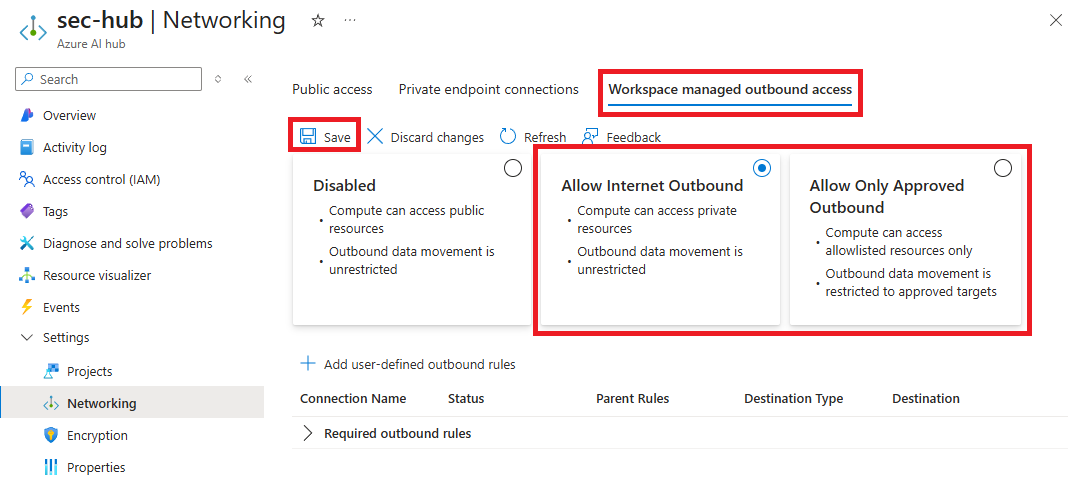Open Access control (IAM) page

click(x=101, y=179)
